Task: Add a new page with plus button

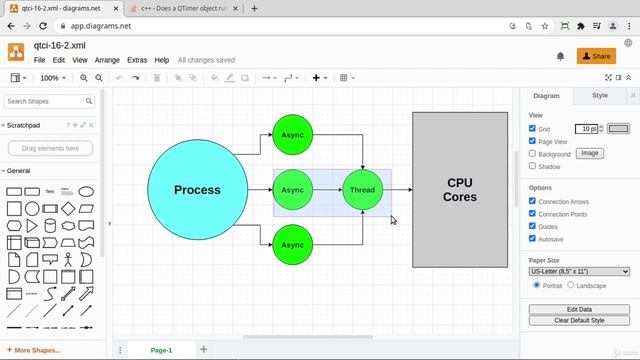Action: (204, 349)
